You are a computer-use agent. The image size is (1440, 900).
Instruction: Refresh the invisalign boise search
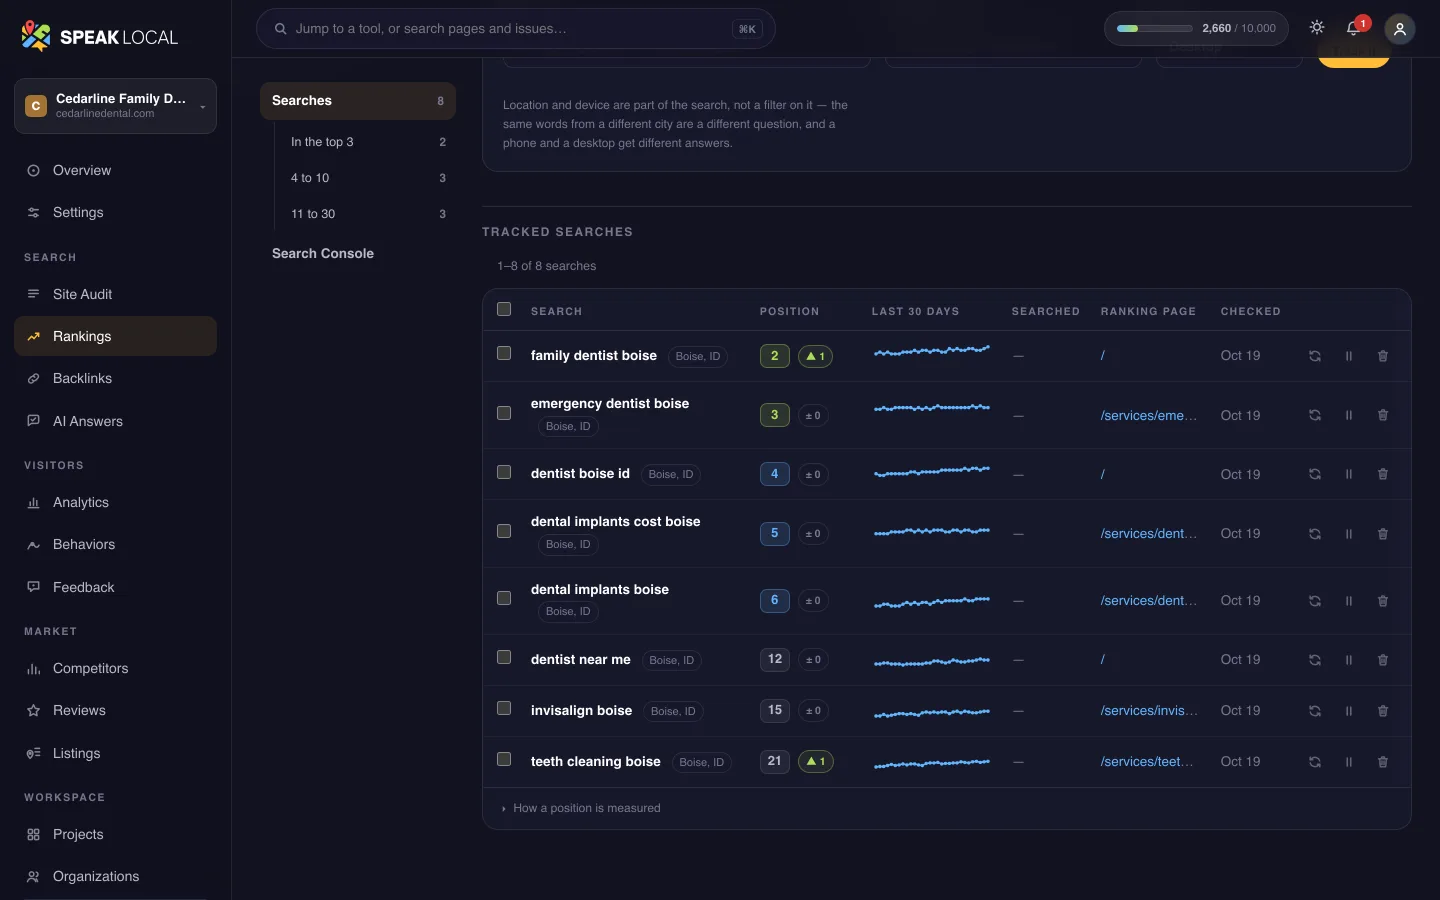[1315, 711]
